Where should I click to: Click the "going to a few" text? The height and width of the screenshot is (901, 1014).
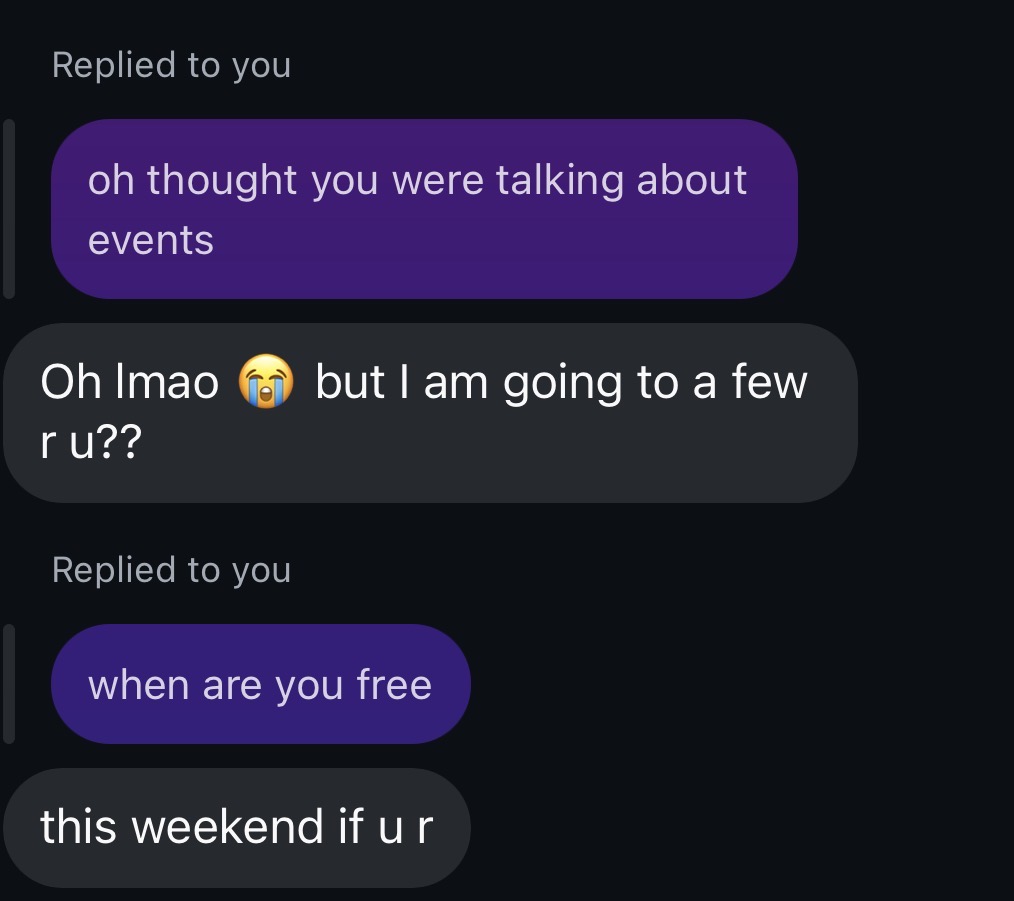coord(655,384)
